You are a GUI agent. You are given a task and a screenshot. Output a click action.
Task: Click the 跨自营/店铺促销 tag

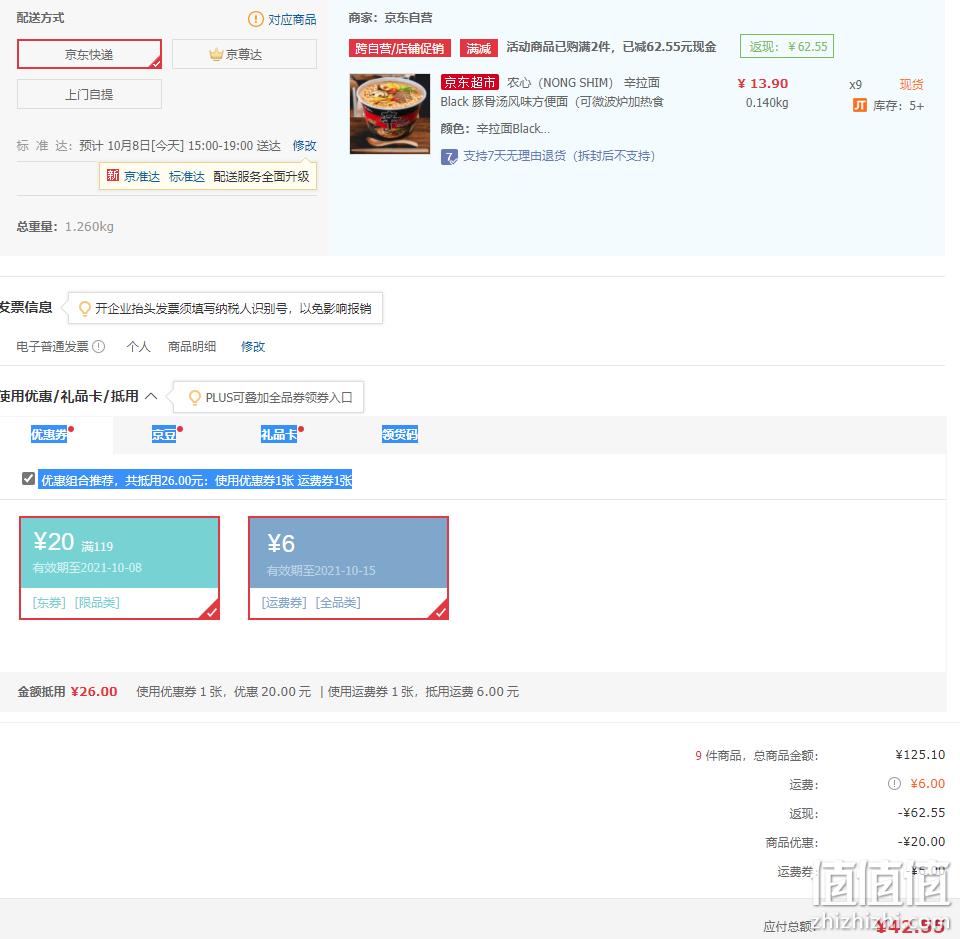(x=400, y=48)
